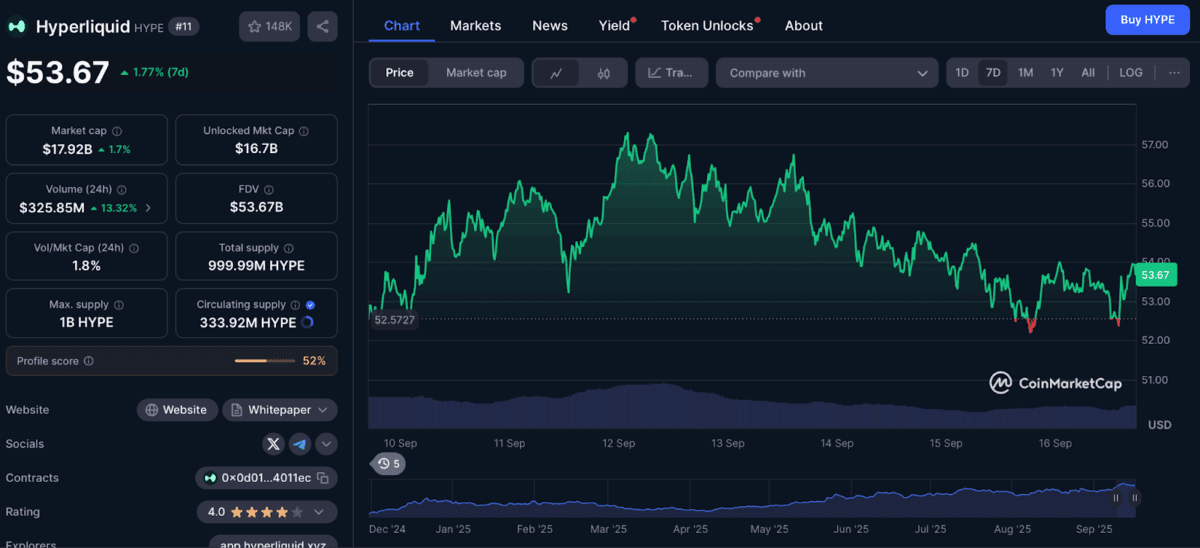Screen dimensions: 1200x548
Task: Click the 333.92M HYPE circulating supply value
Action: [x=246, y=322]
